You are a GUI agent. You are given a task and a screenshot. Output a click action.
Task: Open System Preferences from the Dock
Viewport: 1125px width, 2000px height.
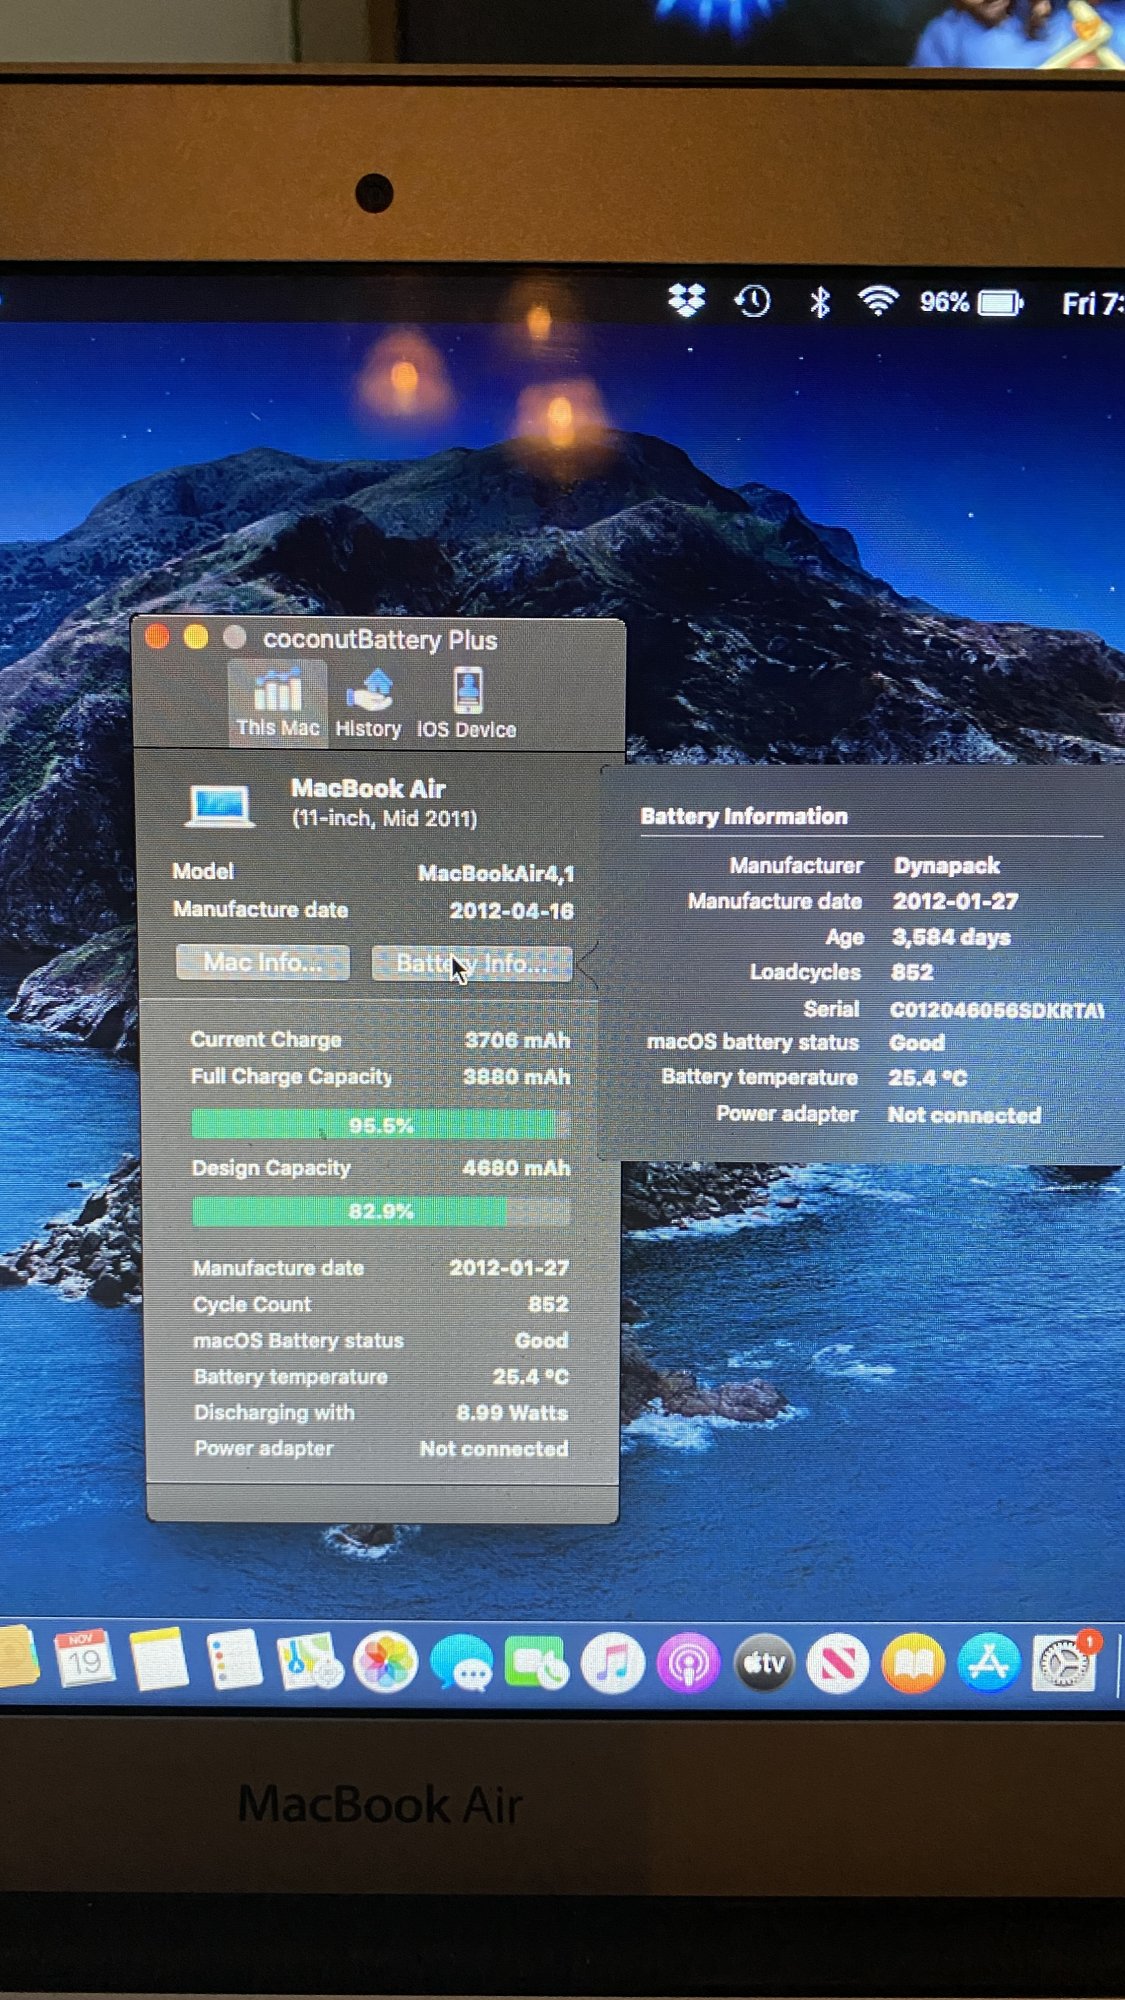(x=1064, y=1662)
